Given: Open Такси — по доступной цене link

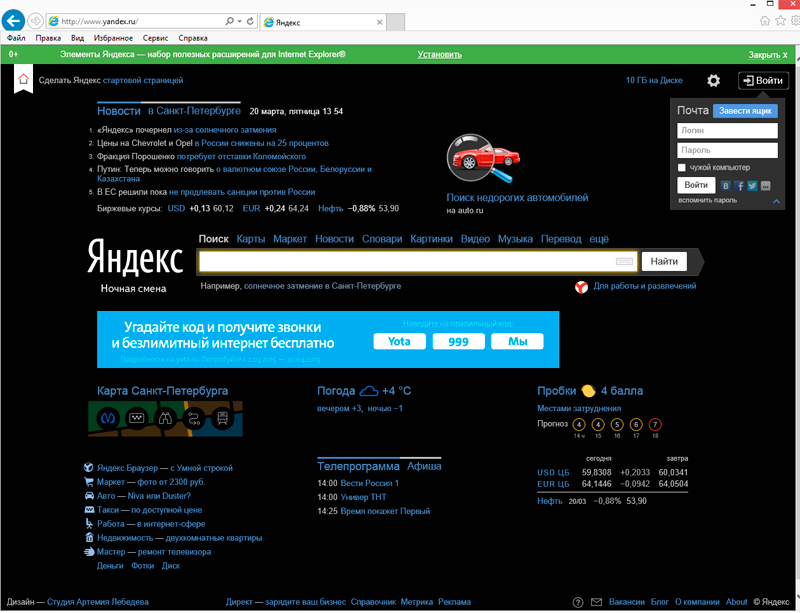Looking at the screenshot, I should coord(149,510).
